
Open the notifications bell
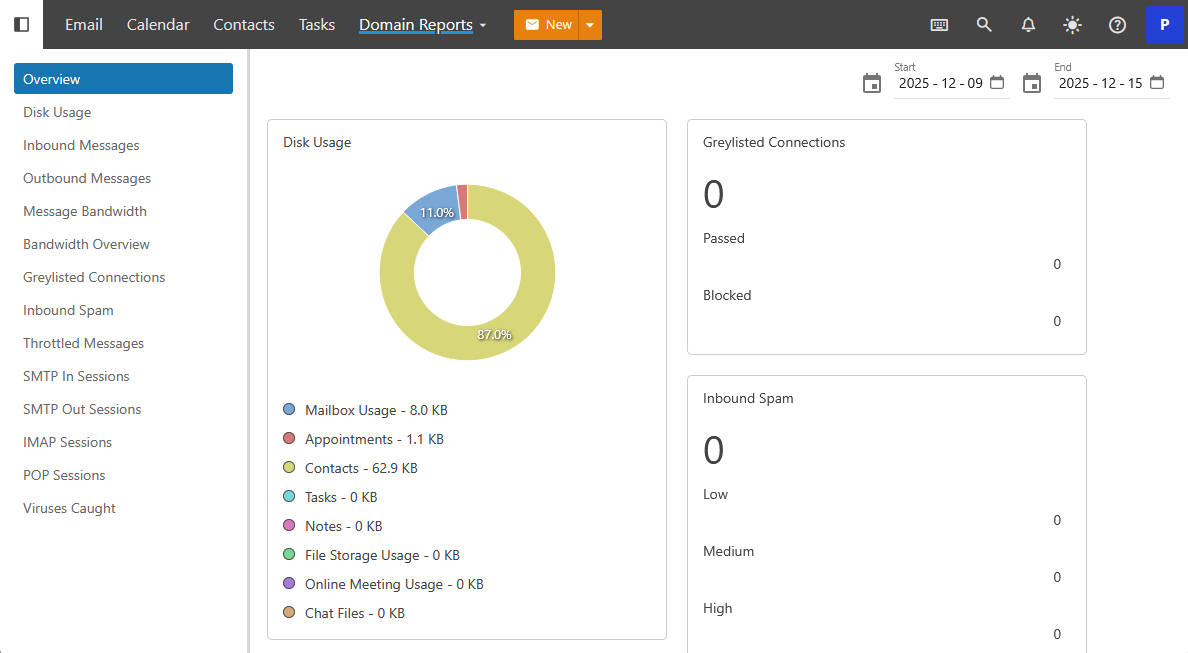1028,25
